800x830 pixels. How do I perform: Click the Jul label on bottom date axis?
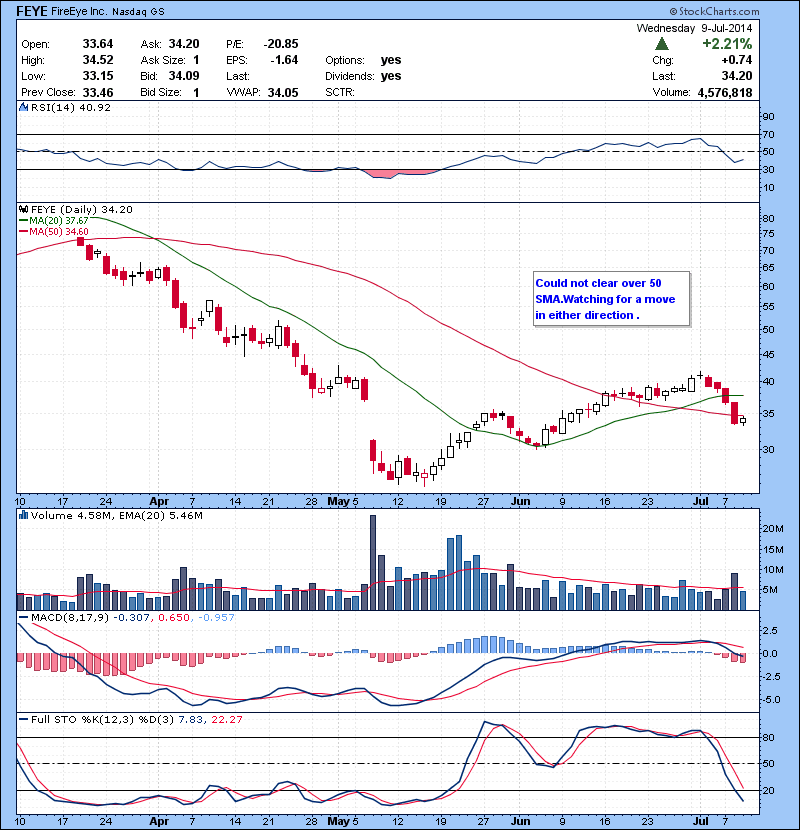pos(700,820)
